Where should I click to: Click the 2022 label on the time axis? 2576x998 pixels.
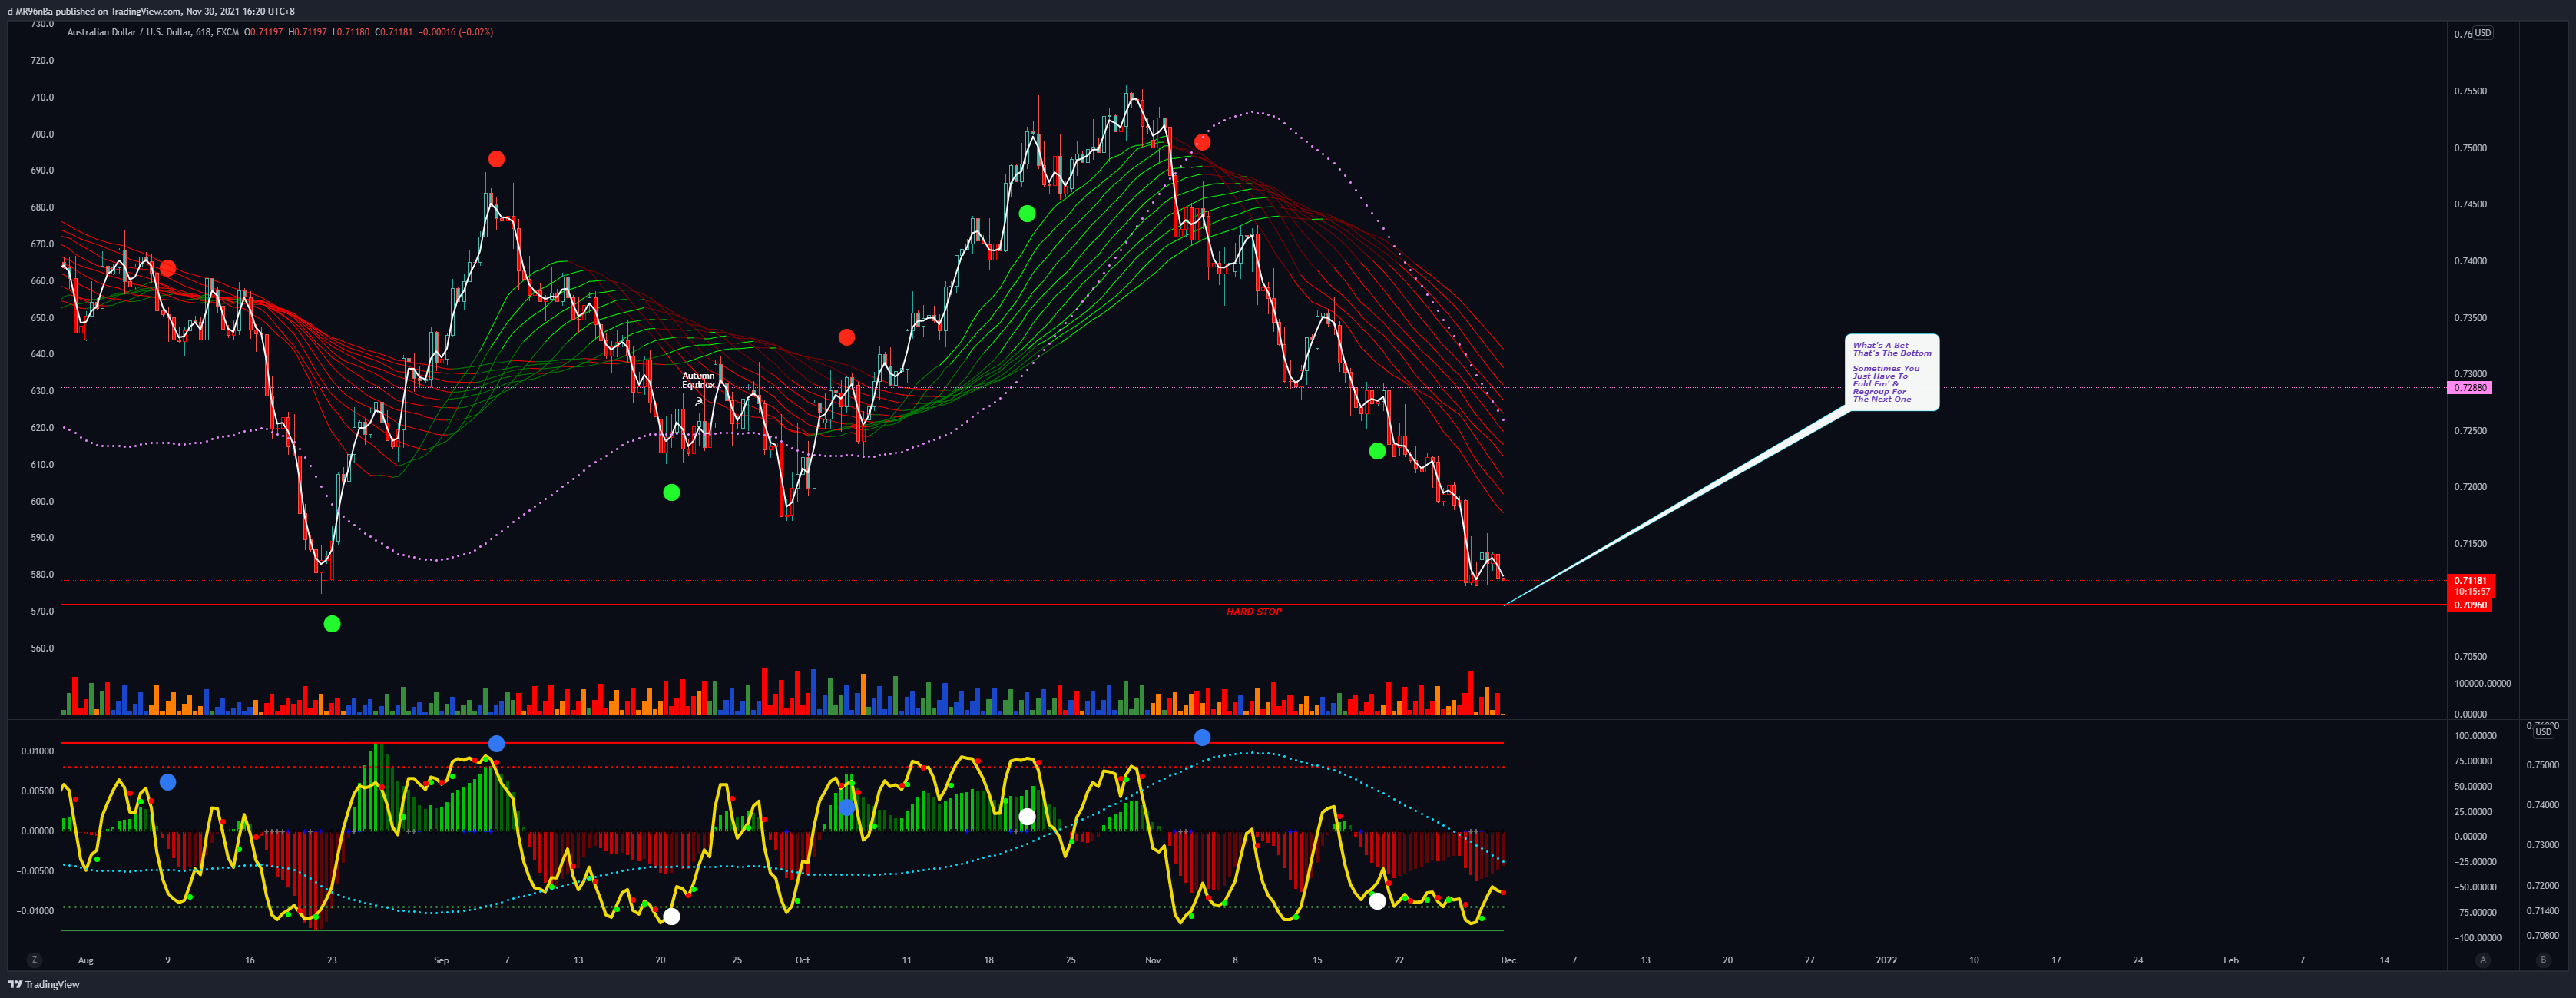[x=1886, y=960]
